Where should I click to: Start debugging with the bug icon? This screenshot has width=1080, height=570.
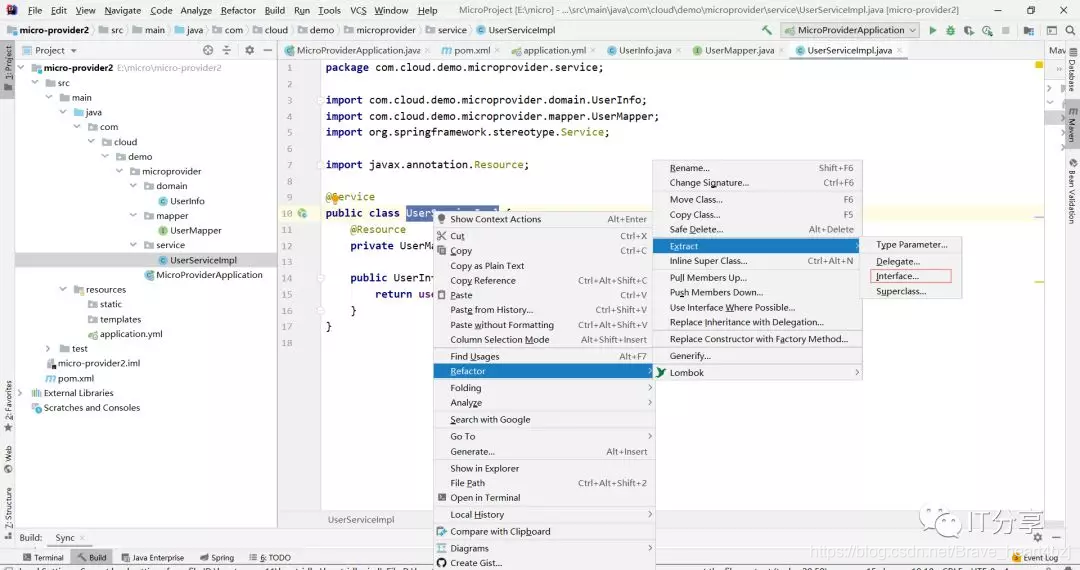point(951,30)
